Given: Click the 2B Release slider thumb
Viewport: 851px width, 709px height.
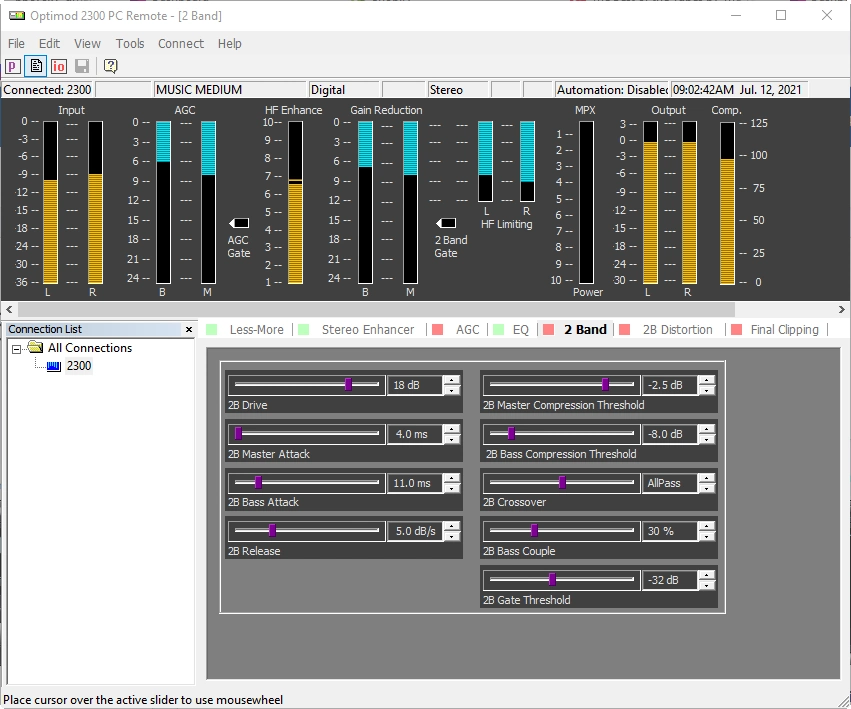Looking at the screenshot, I should click(x=272, y=530).
